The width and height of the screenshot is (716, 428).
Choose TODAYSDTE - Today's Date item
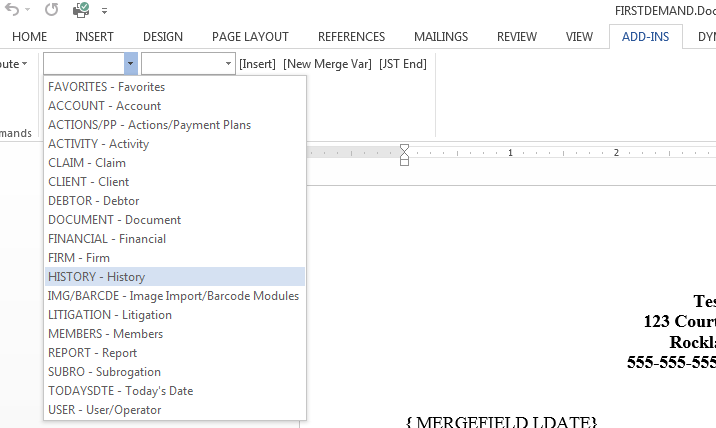coord(120,391)
